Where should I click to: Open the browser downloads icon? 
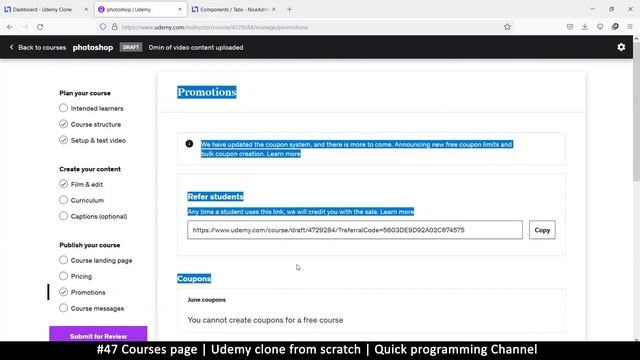(x=585, y=27)
